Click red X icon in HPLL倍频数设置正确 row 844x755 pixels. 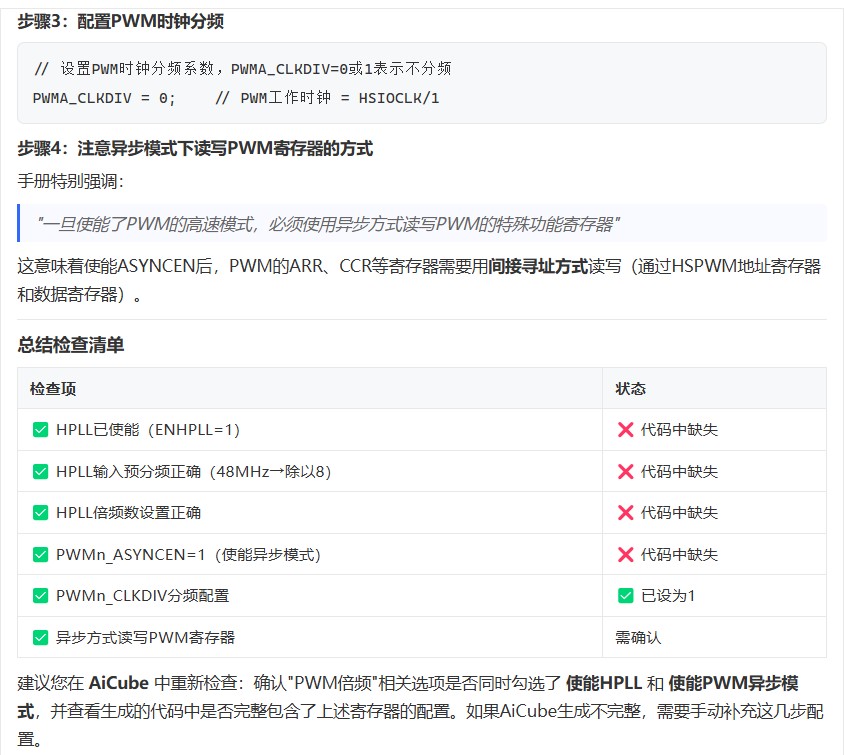(625, 512)
